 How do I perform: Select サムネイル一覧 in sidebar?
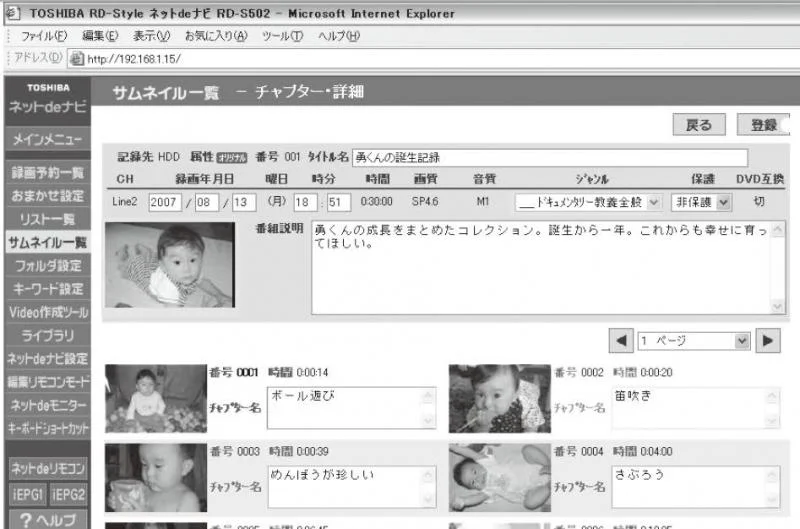pyautogui.click(x=47, y=243)
